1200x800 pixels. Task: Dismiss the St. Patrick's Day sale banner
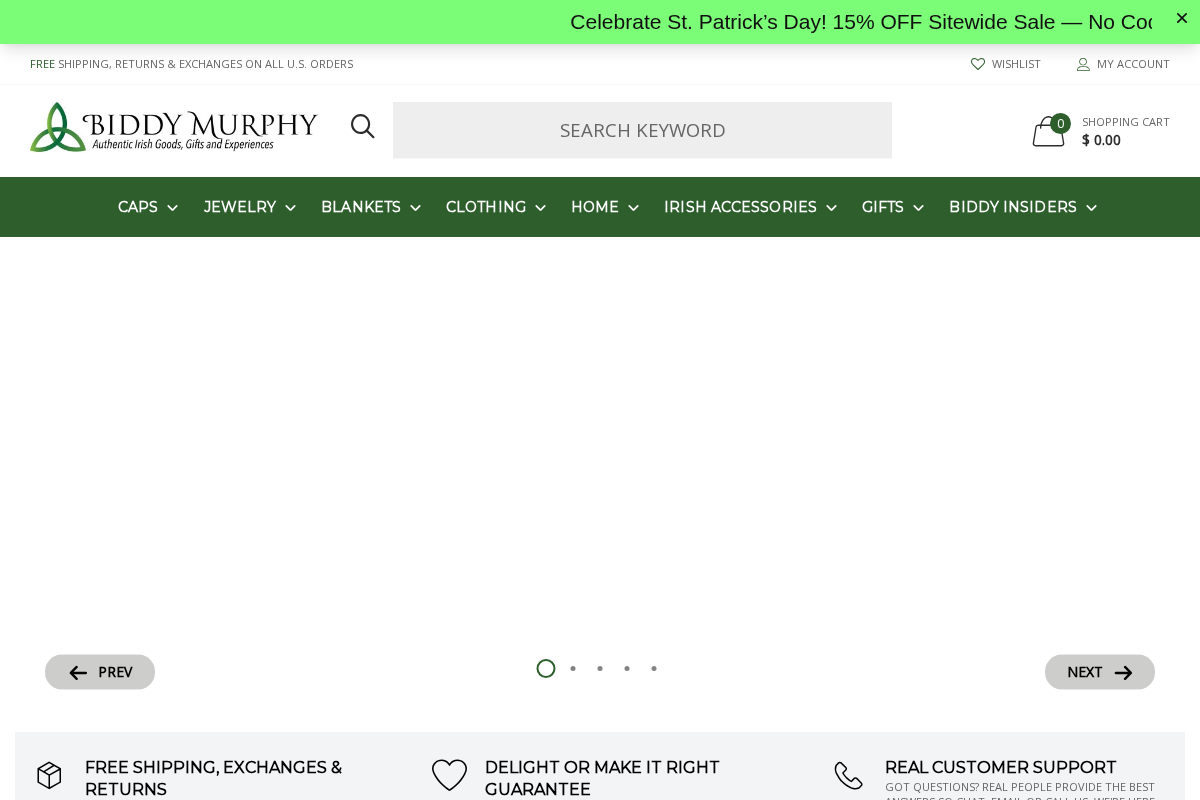[1182, 18]
